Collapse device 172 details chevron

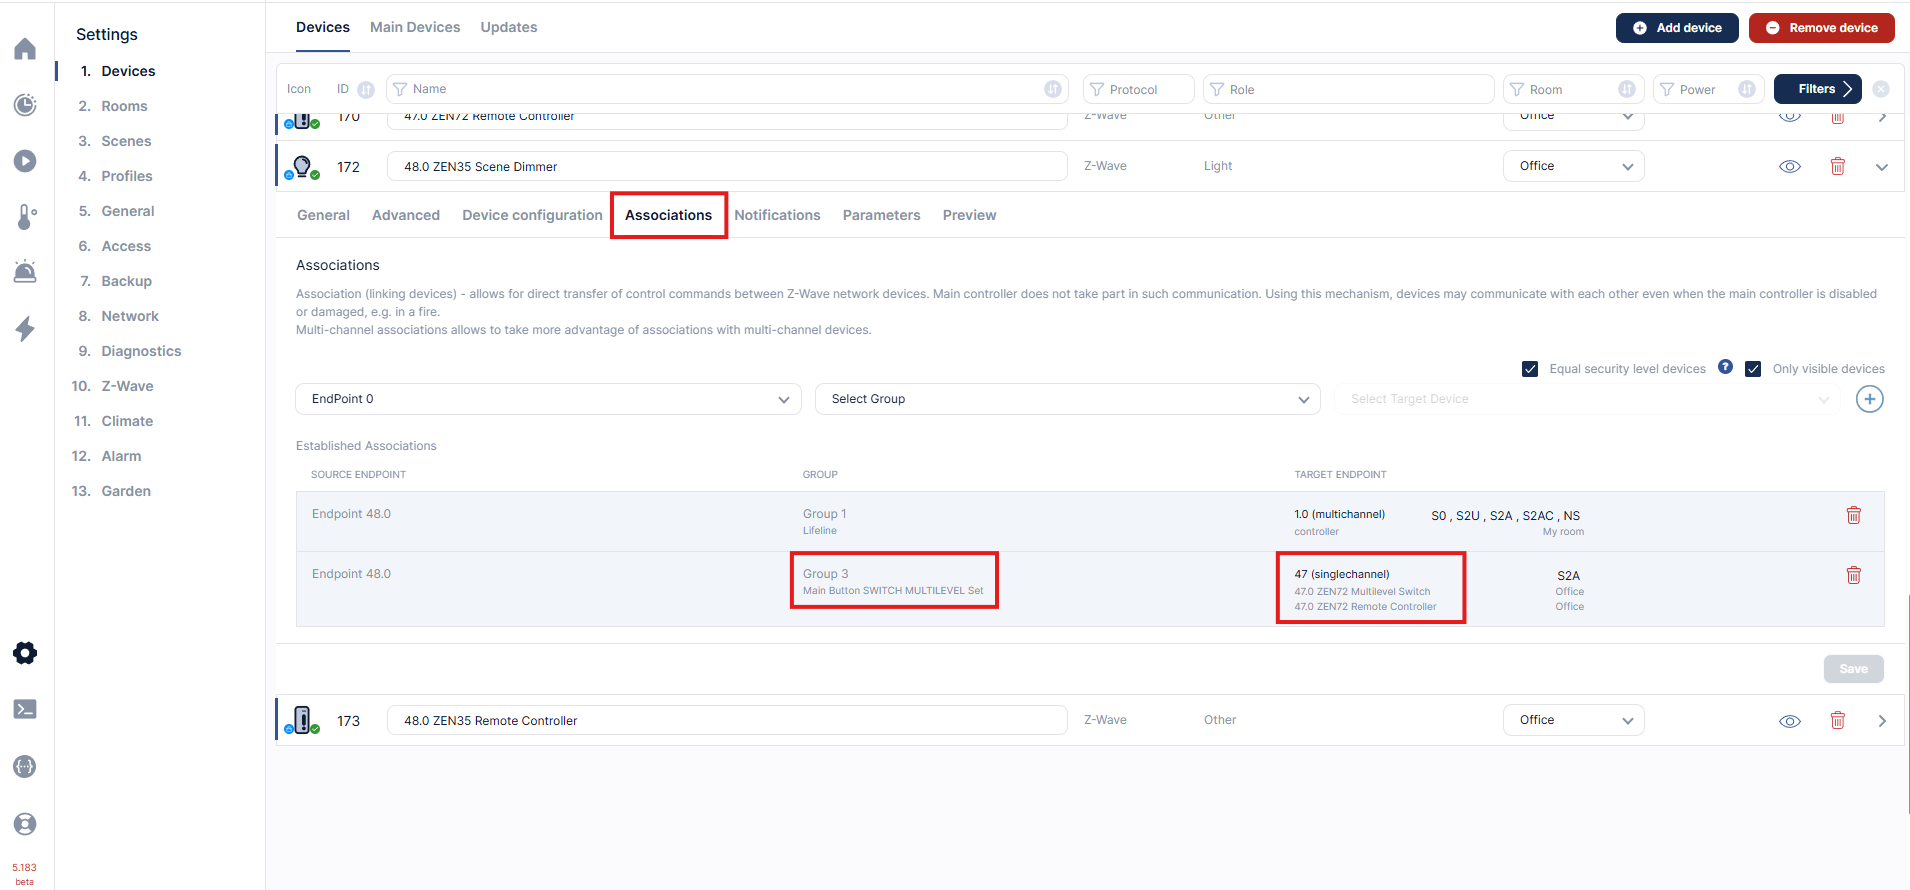point(1882,167)
